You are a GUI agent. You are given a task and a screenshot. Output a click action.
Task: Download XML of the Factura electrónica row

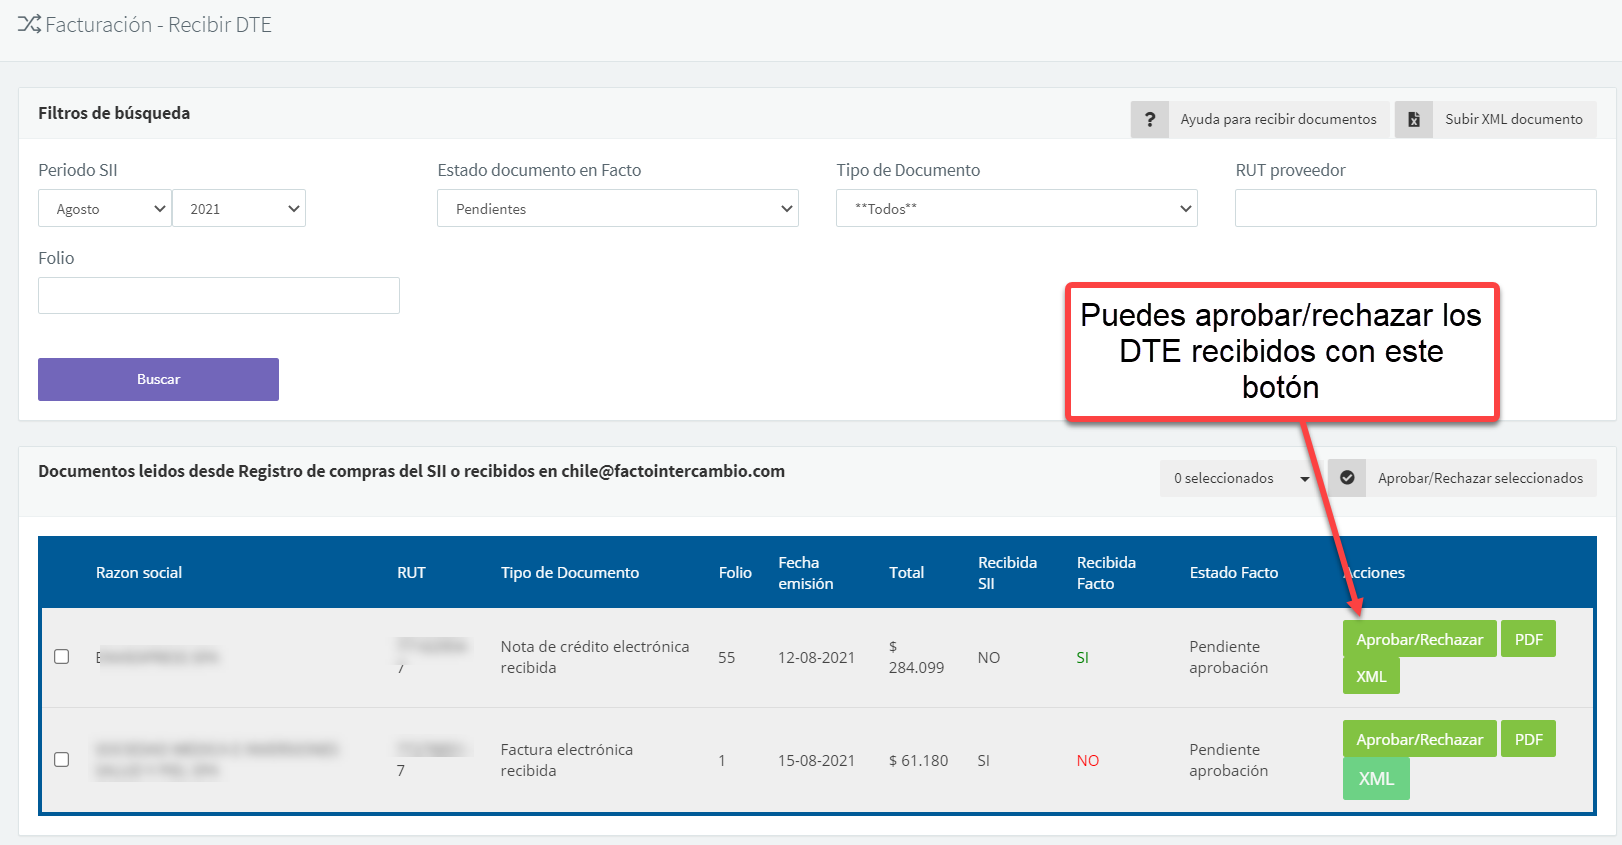coord(1375,779)
